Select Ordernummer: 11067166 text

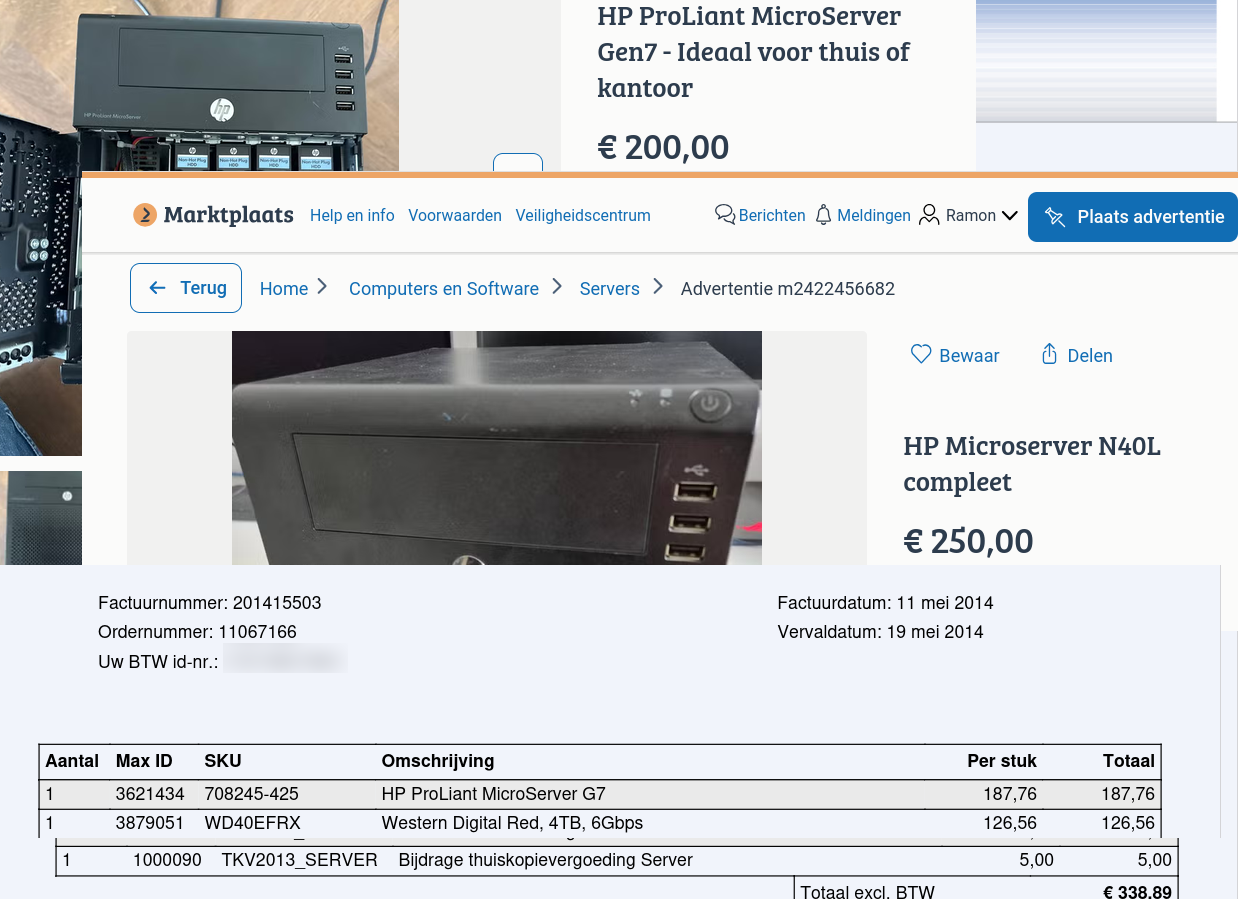pyautogui.click(x=197, y=632)
